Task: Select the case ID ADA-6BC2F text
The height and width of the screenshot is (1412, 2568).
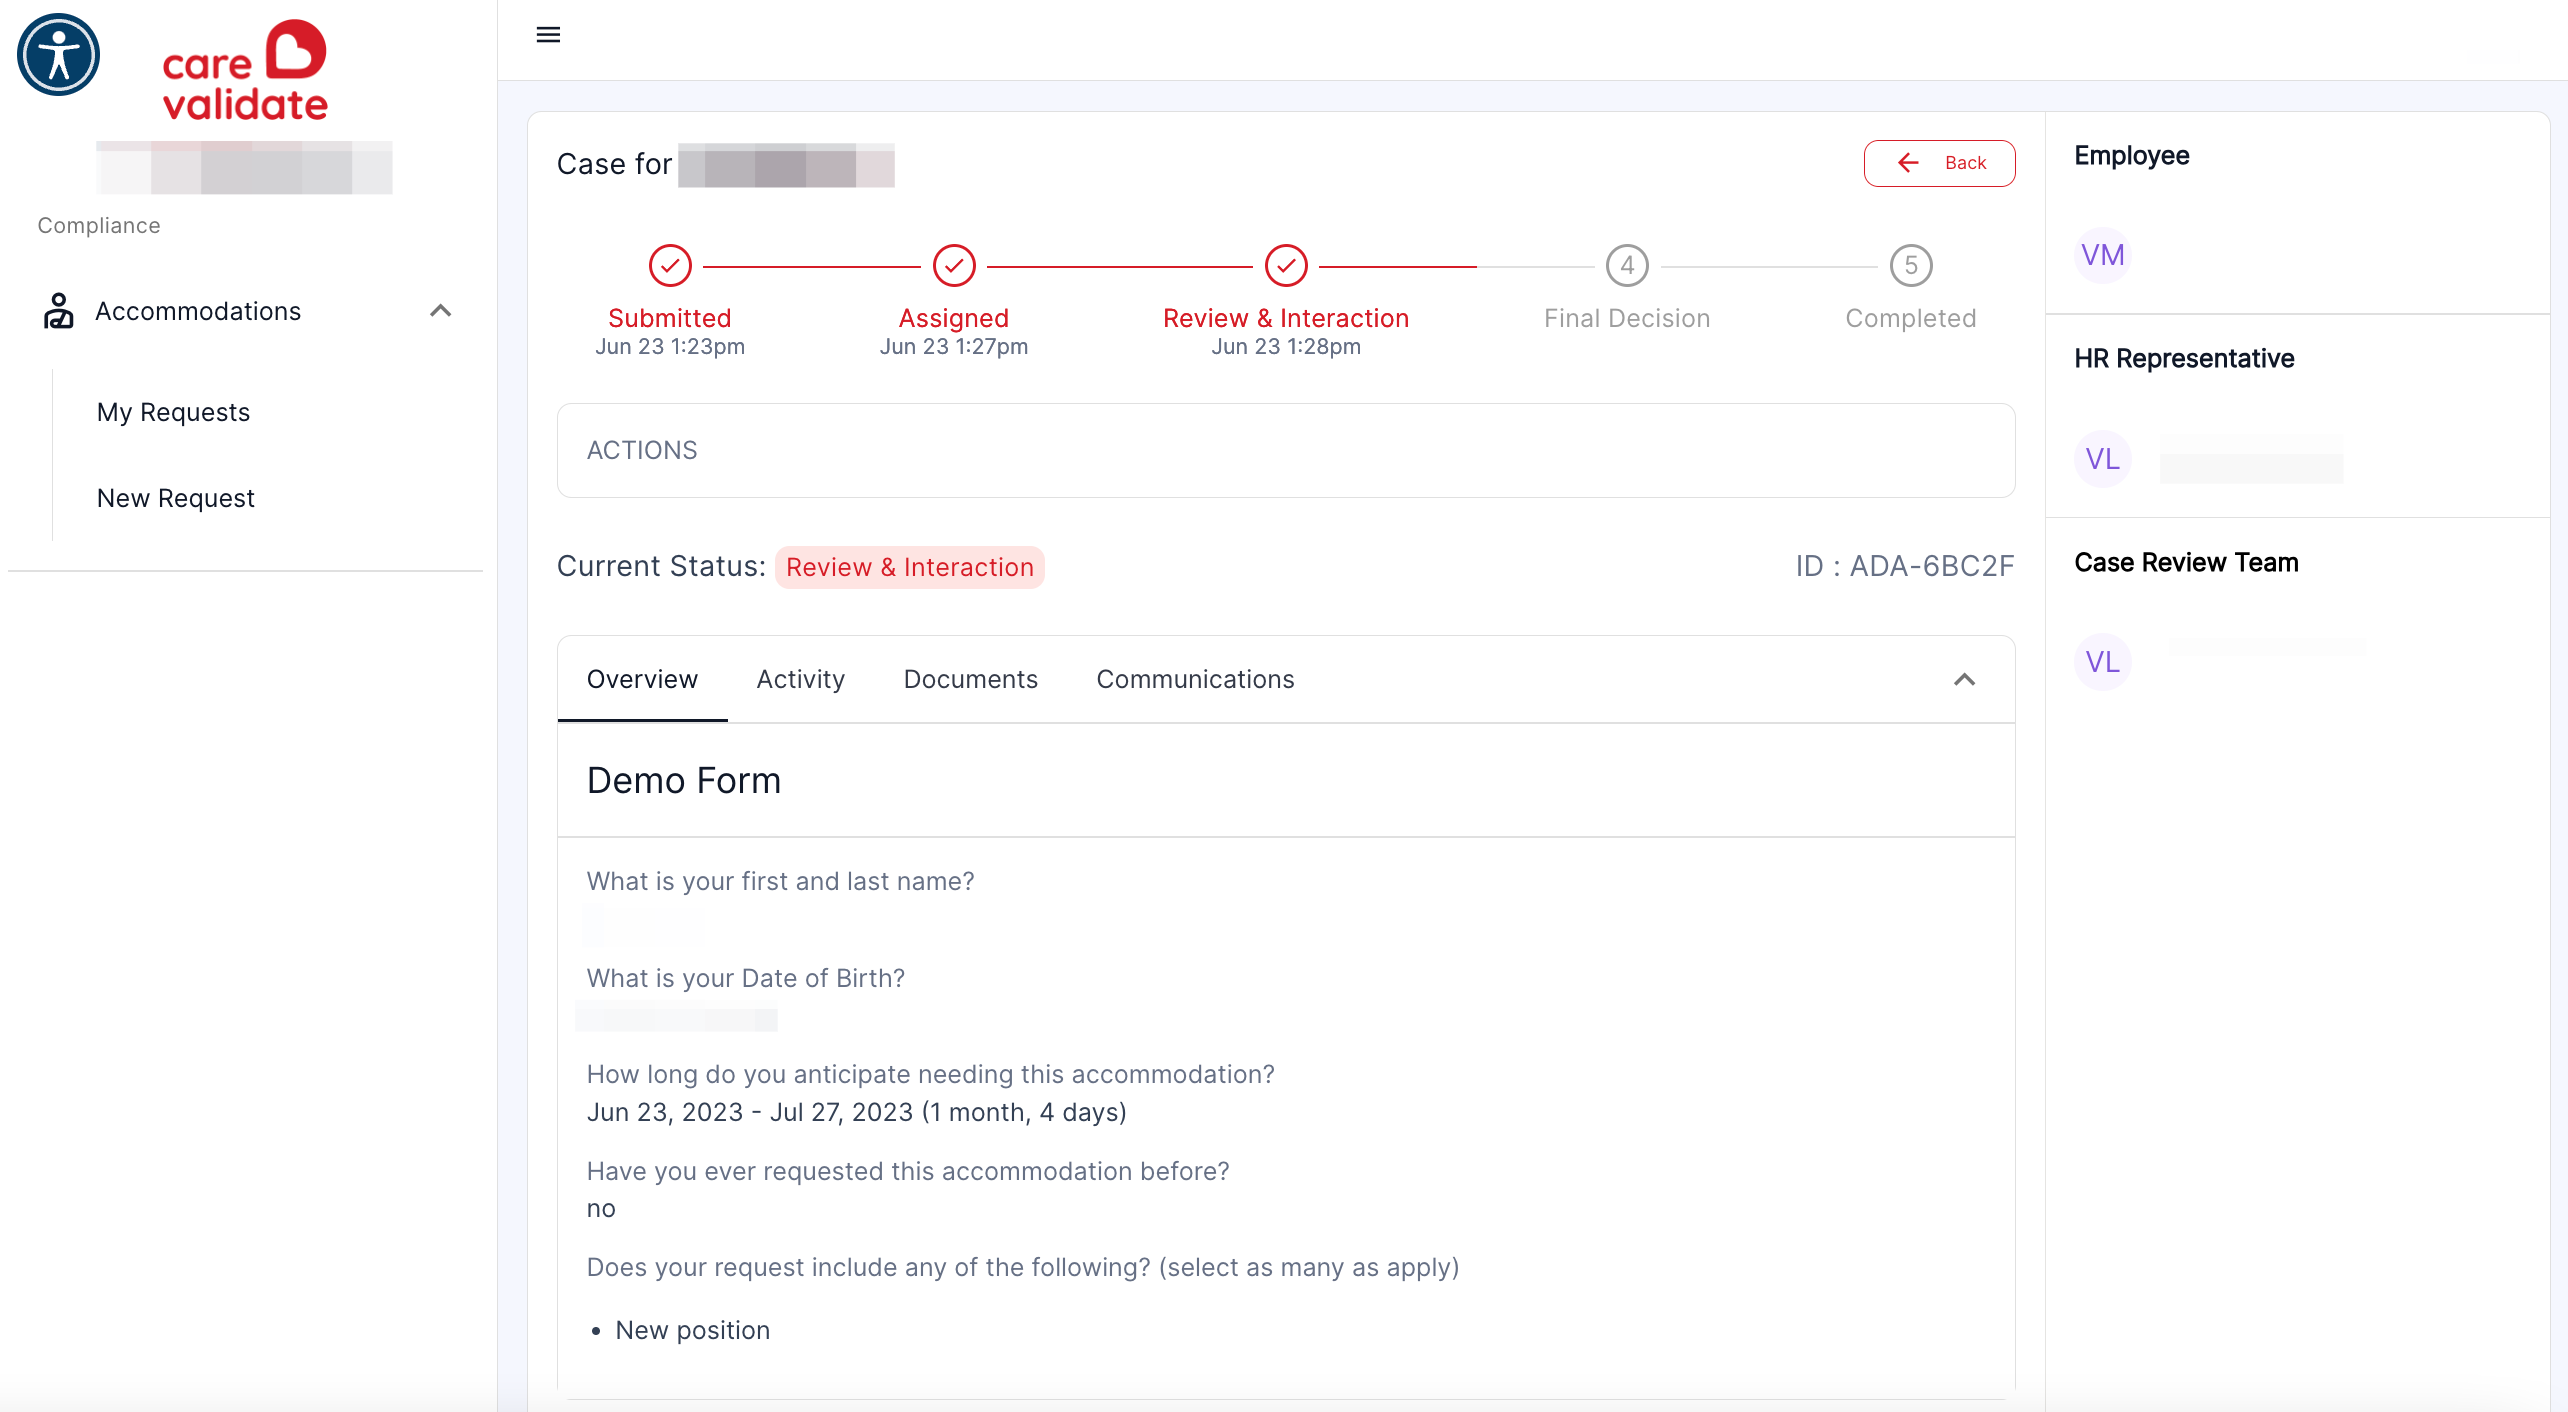Action: [x=1904, y=566]
